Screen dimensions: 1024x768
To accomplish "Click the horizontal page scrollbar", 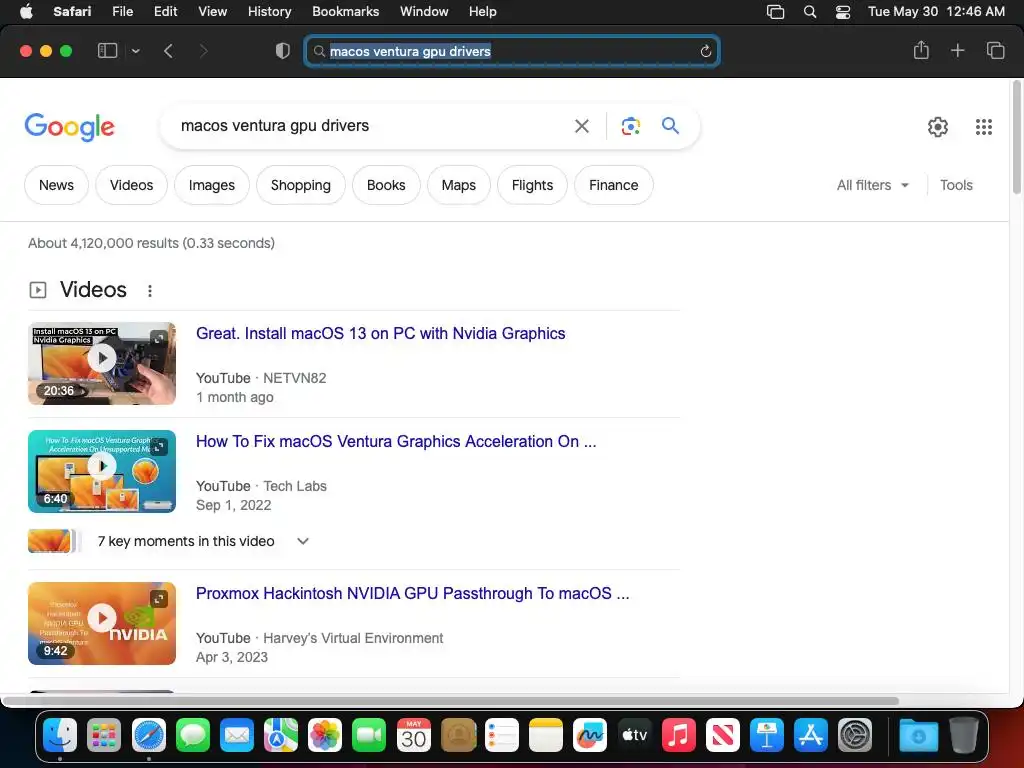I will click(x=451, y=701).
